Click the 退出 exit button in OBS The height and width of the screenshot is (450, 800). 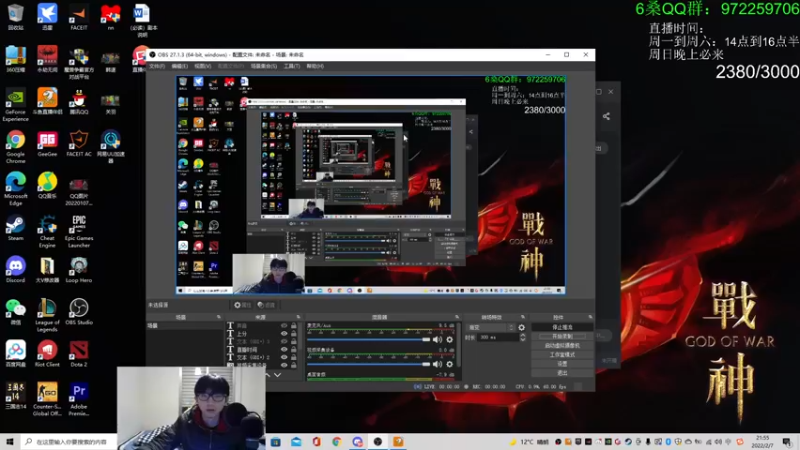pyautogui.click(x=562, y=373)
